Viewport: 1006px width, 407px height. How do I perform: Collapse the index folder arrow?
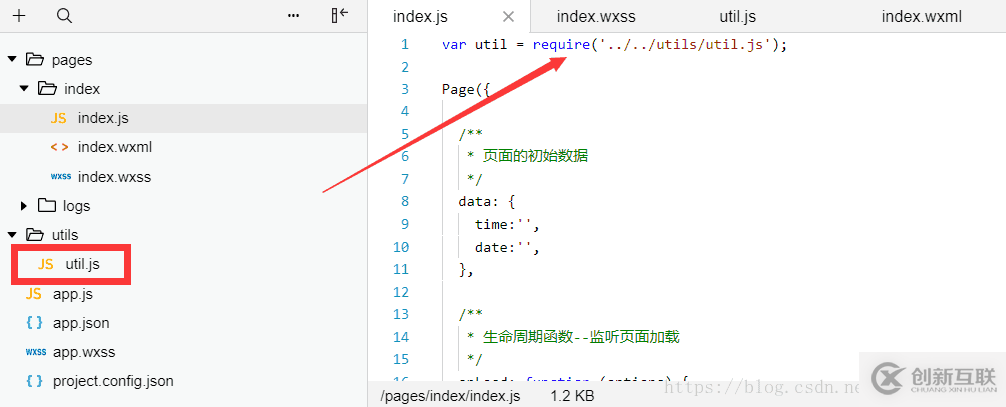point(24,89)
